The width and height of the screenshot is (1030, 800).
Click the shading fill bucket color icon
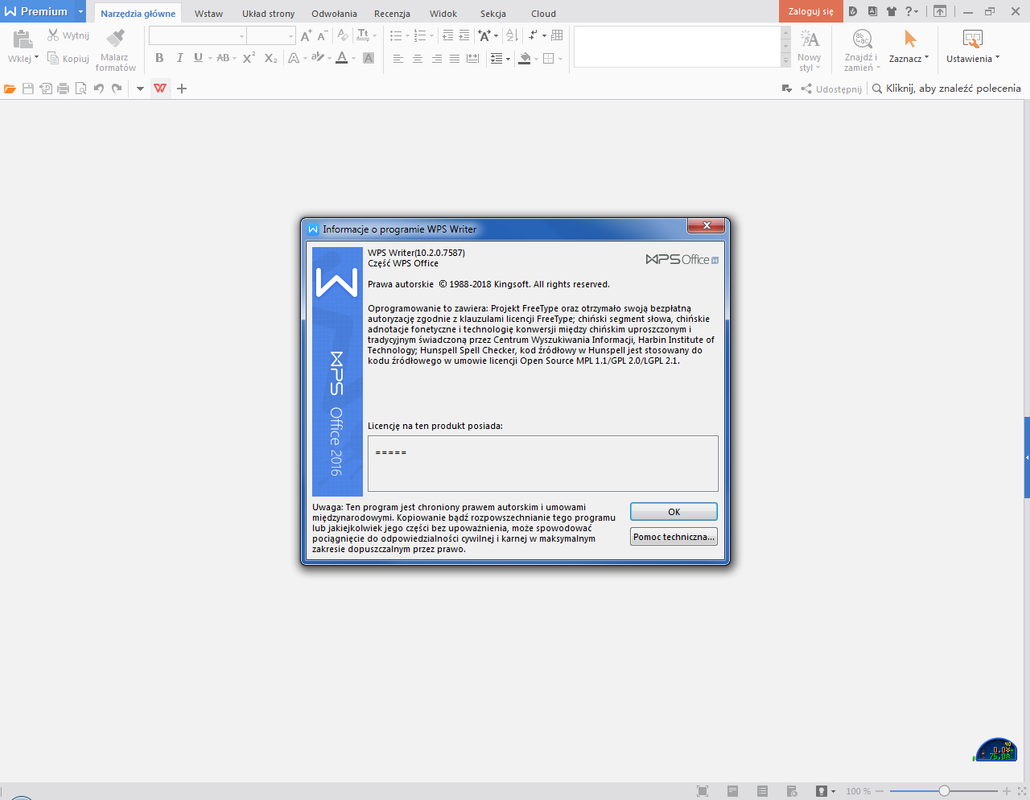524,58
